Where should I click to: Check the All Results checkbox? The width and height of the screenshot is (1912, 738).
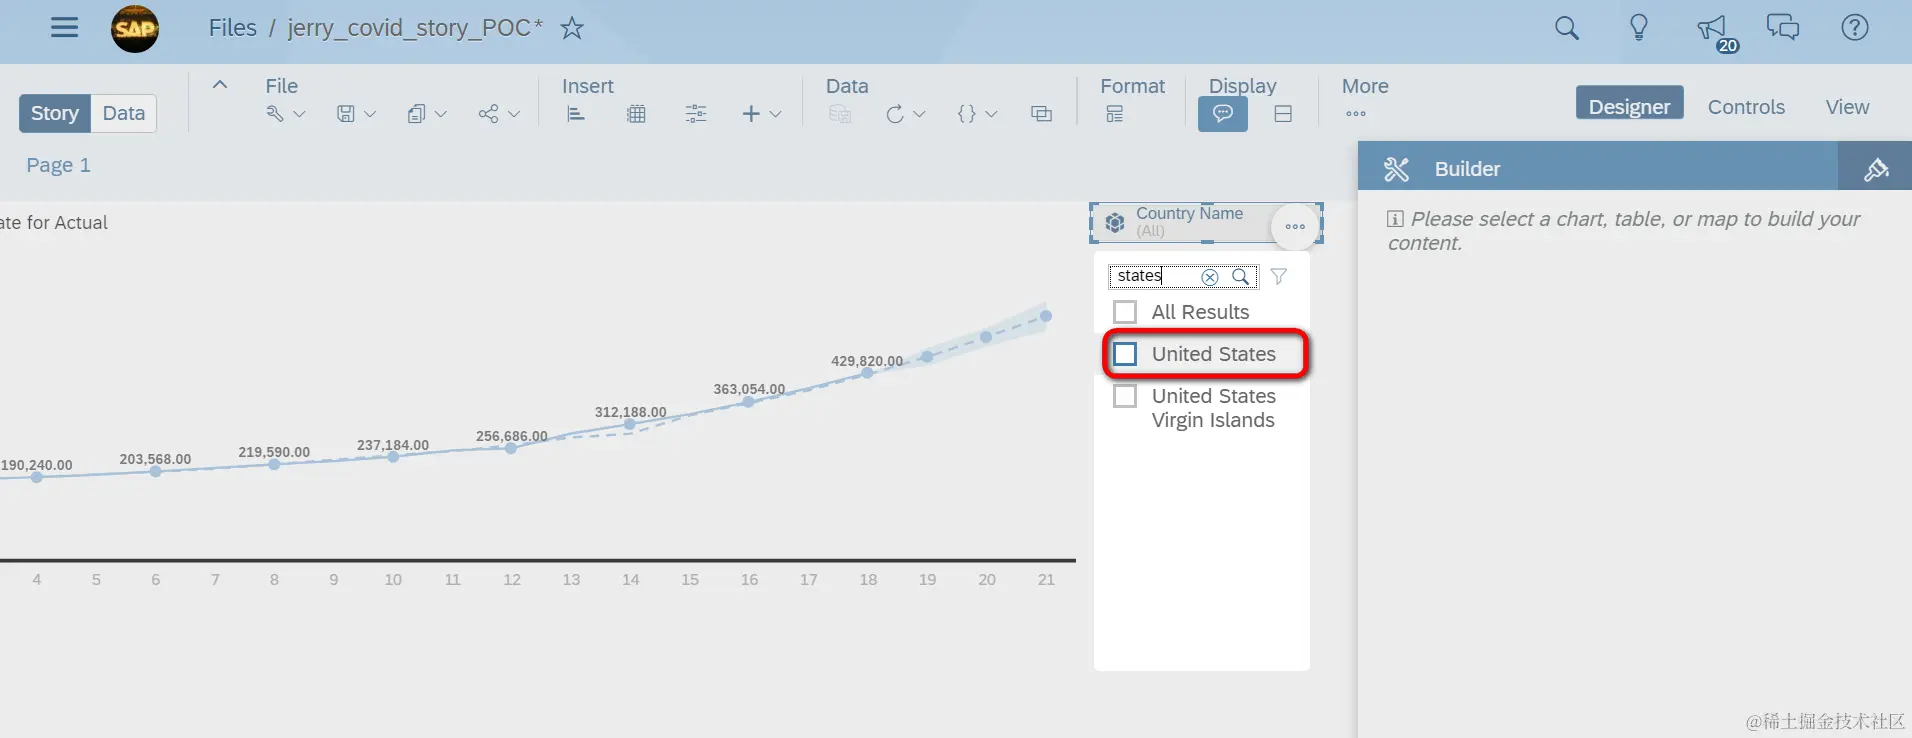1125,312
